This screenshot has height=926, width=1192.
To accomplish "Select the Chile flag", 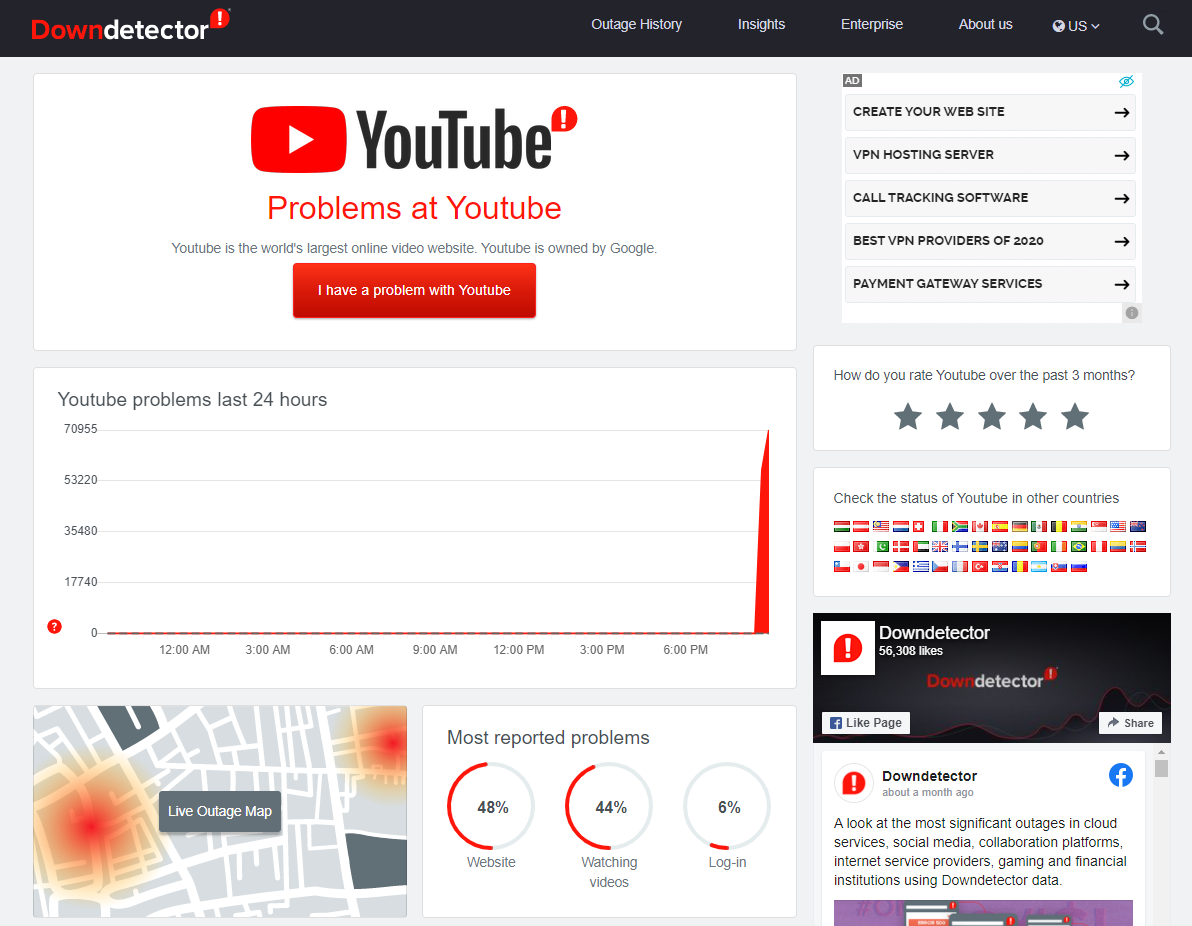I will click(842, 566).
